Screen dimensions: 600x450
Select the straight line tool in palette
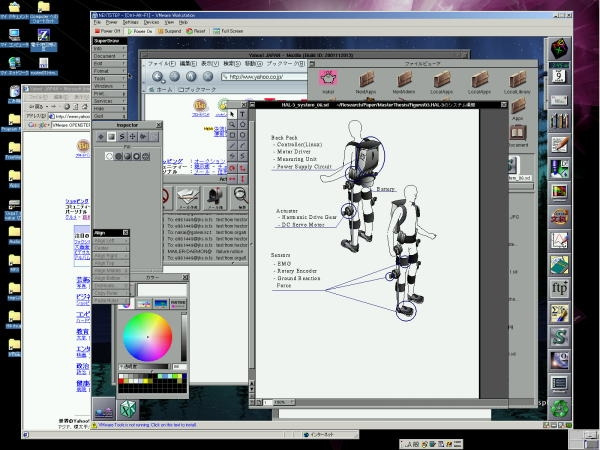(x=232, y=146)
